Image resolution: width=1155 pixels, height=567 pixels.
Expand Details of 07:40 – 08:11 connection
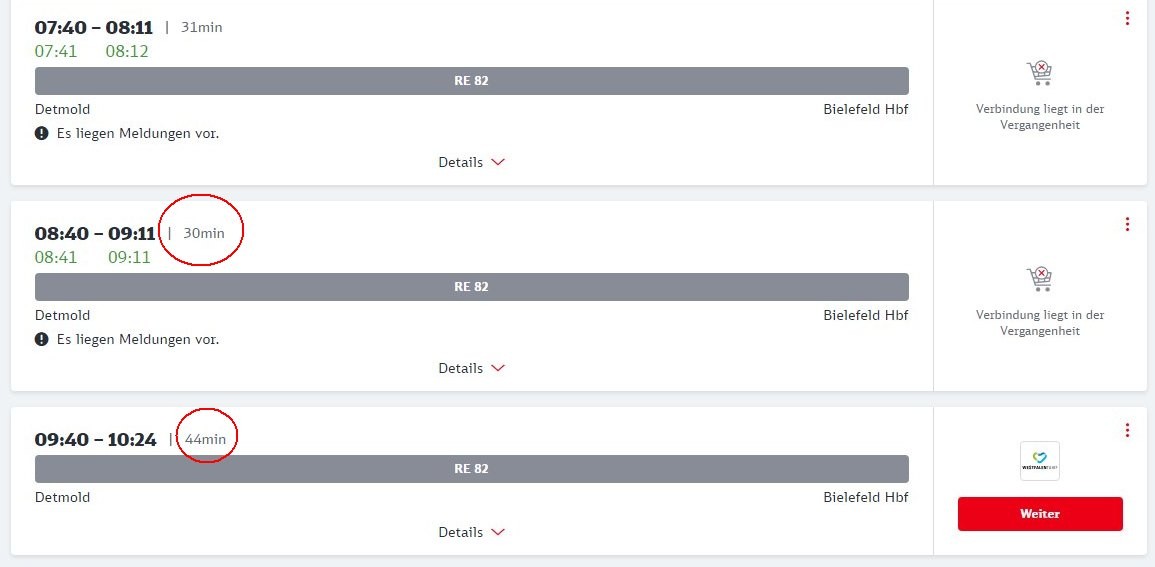[x=471, y=162]
